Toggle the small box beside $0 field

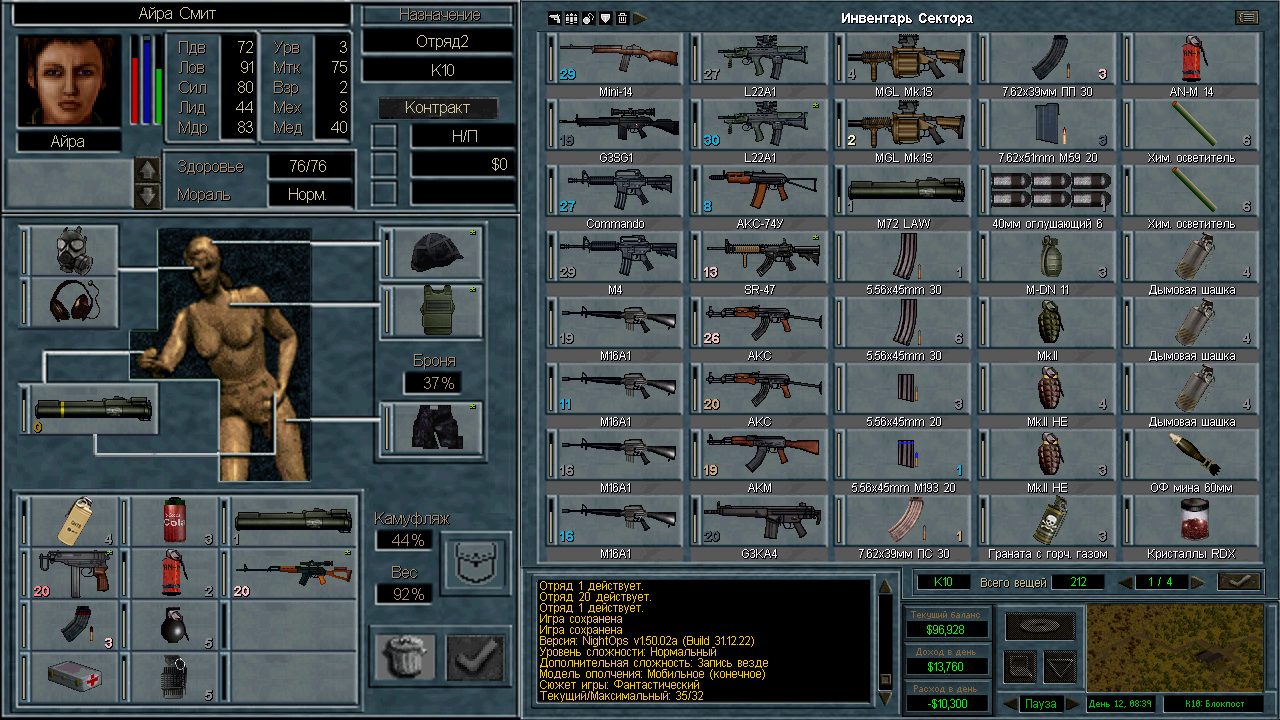click(x=384, y=164)
